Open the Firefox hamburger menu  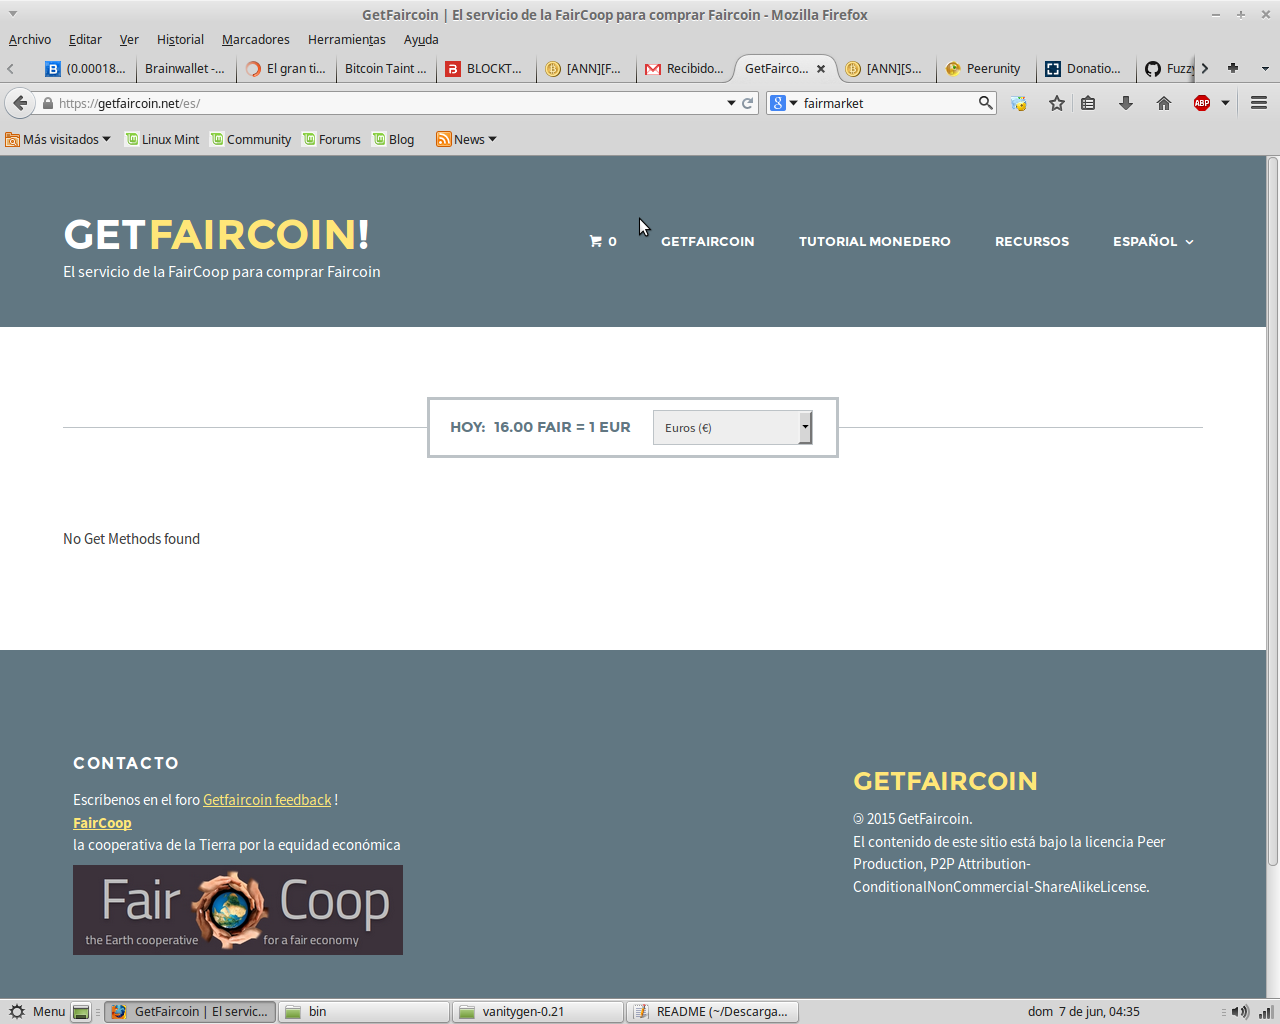pos(1259,103)
